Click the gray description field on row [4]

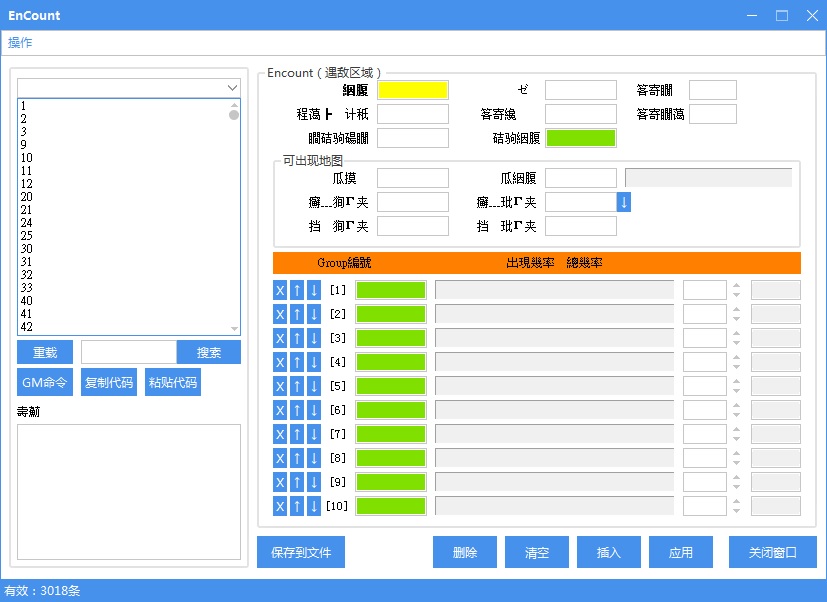[x=554, y=362]
